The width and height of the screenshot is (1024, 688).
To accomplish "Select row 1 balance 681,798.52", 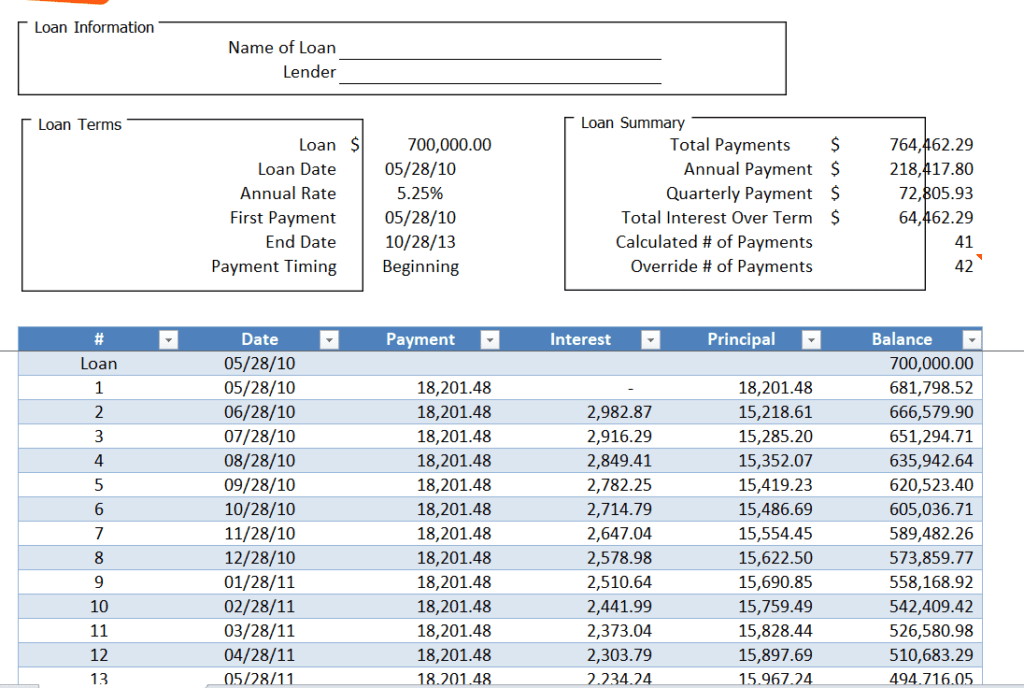I will pos(931,388).
